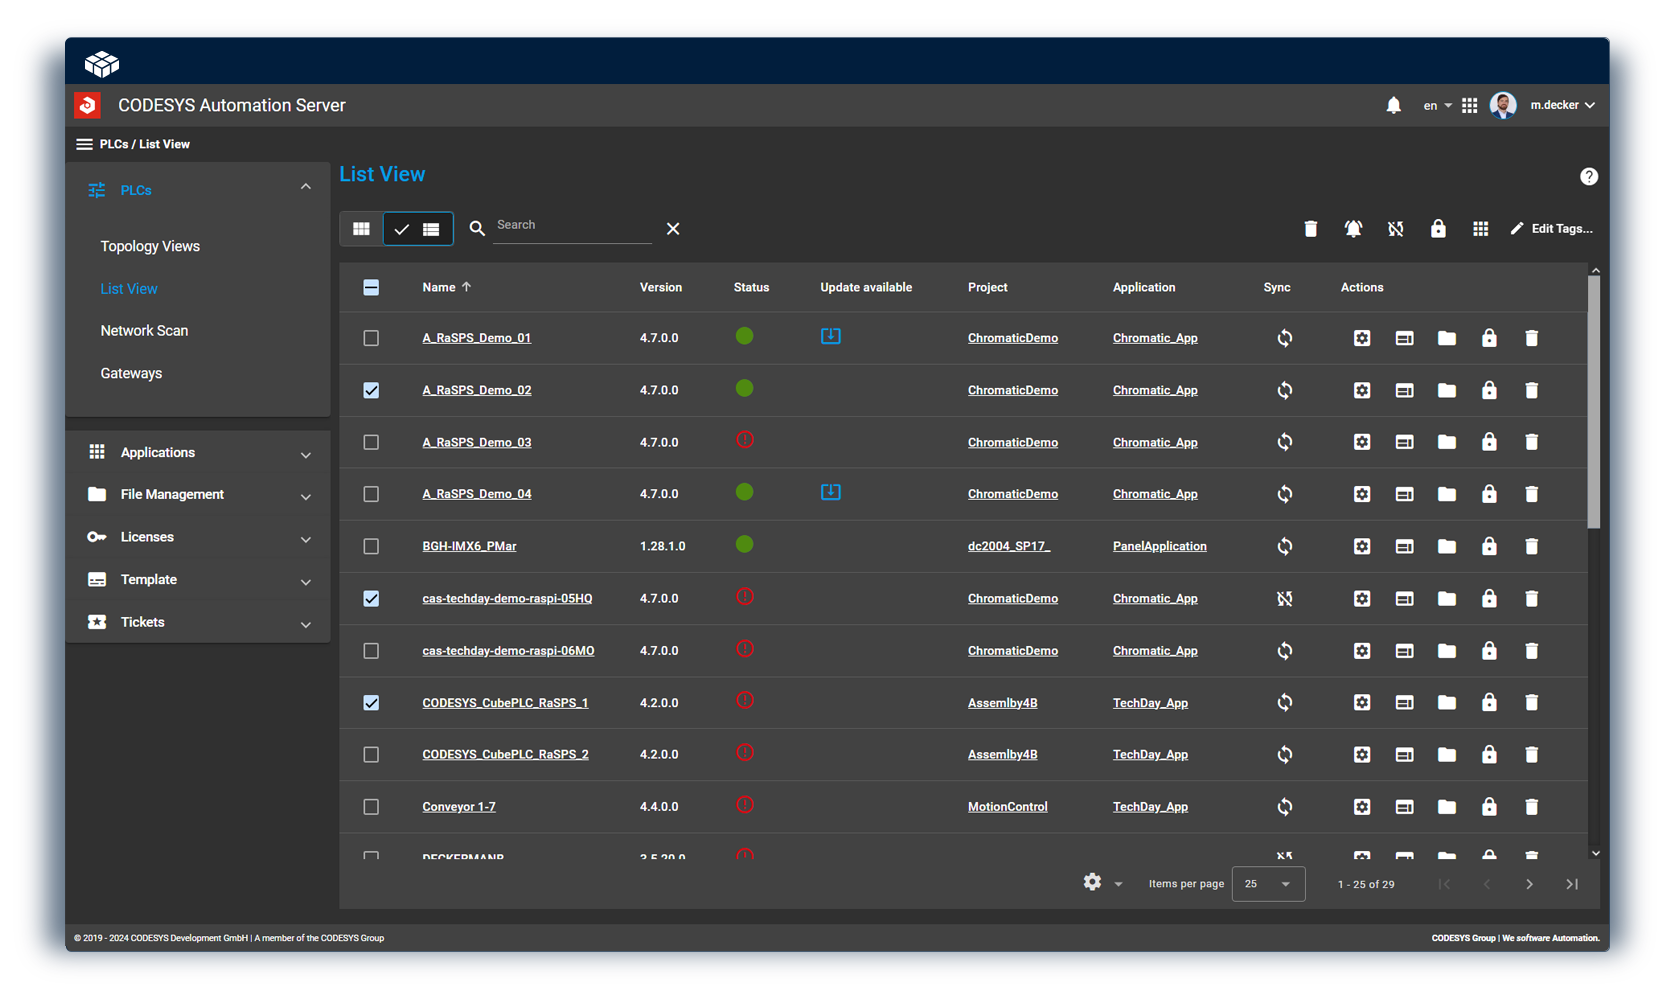Switch to the tile grid view
Screen dimensions: 1670x1000
361,229
